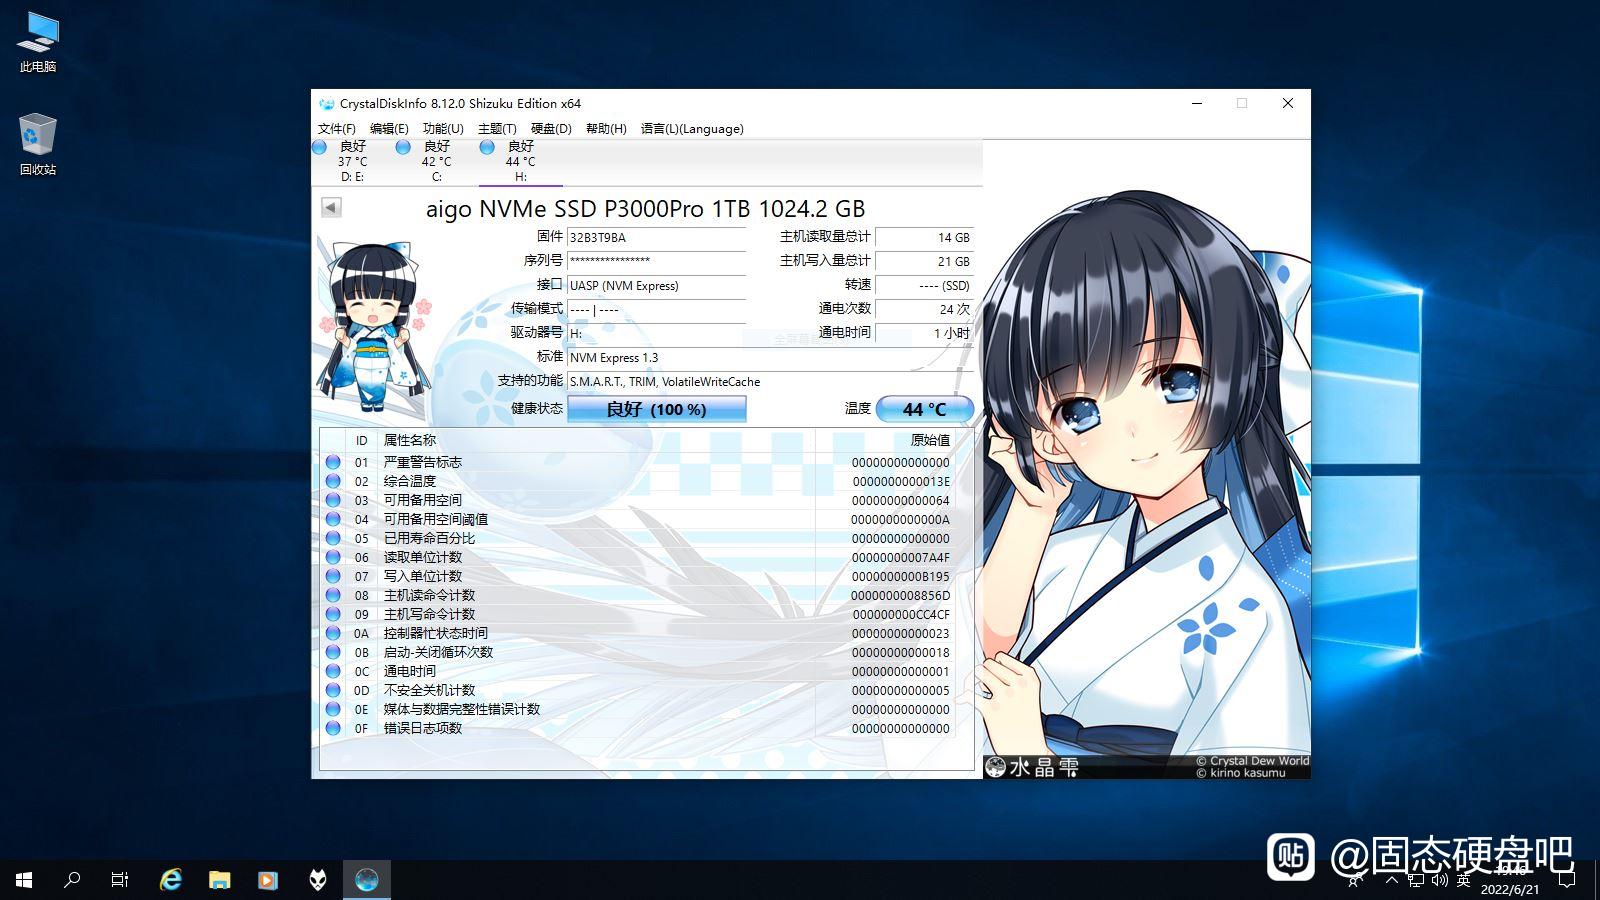Click status orb of attribute 0F 错误日志项数
This screenshot has height=900, width=1600.
click(333, 728)
